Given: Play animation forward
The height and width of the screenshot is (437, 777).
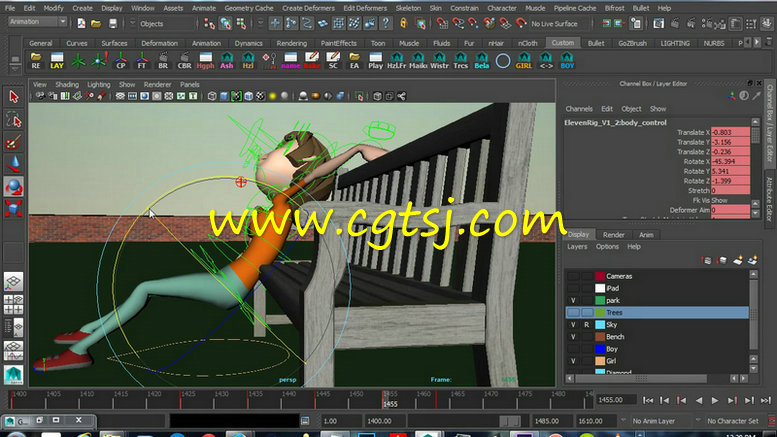Looking at the screenshot, I should [x=715, y=400].
